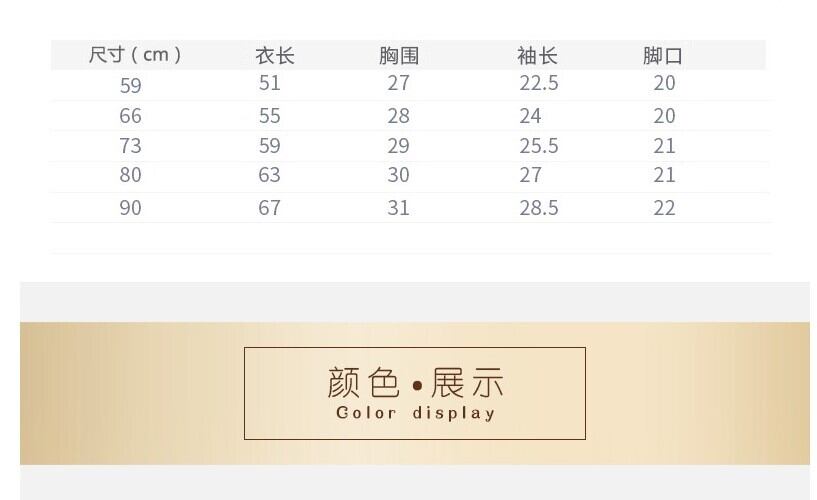Select size 73 in the size column

click(x=131, y=146)
